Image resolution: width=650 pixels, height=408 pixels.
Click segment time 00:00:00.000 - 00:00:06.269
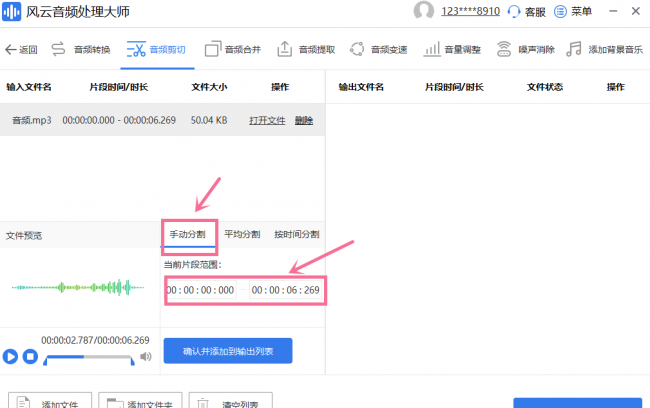(119, 120)
